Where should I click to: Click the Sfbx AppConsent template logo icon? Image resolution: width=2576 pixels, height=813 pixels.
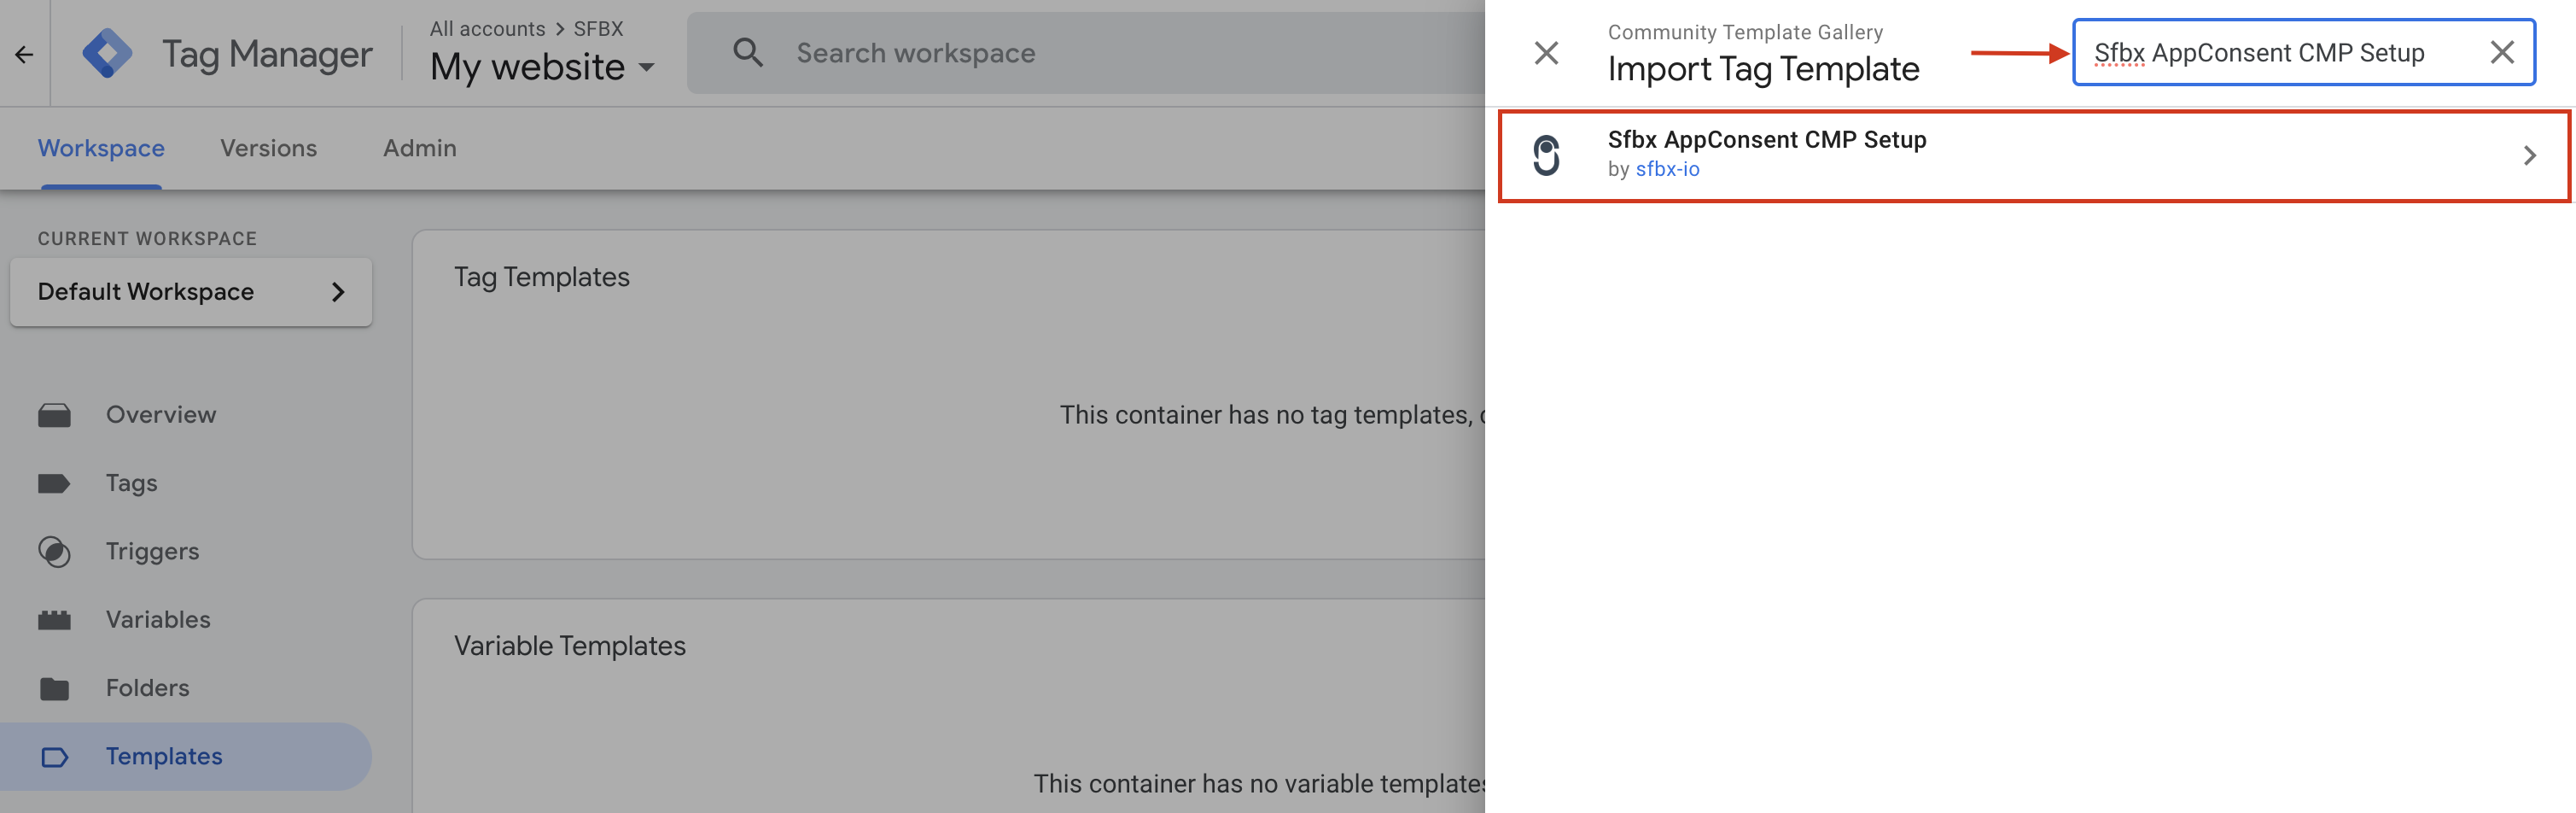(x=1546, y=156)
